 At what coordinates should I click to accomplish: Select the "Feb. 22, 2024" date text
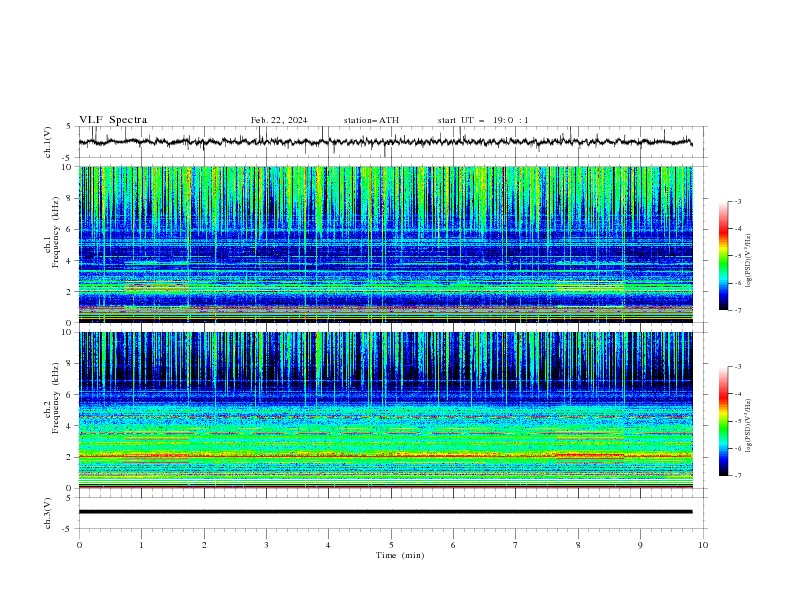pos(279,120)
